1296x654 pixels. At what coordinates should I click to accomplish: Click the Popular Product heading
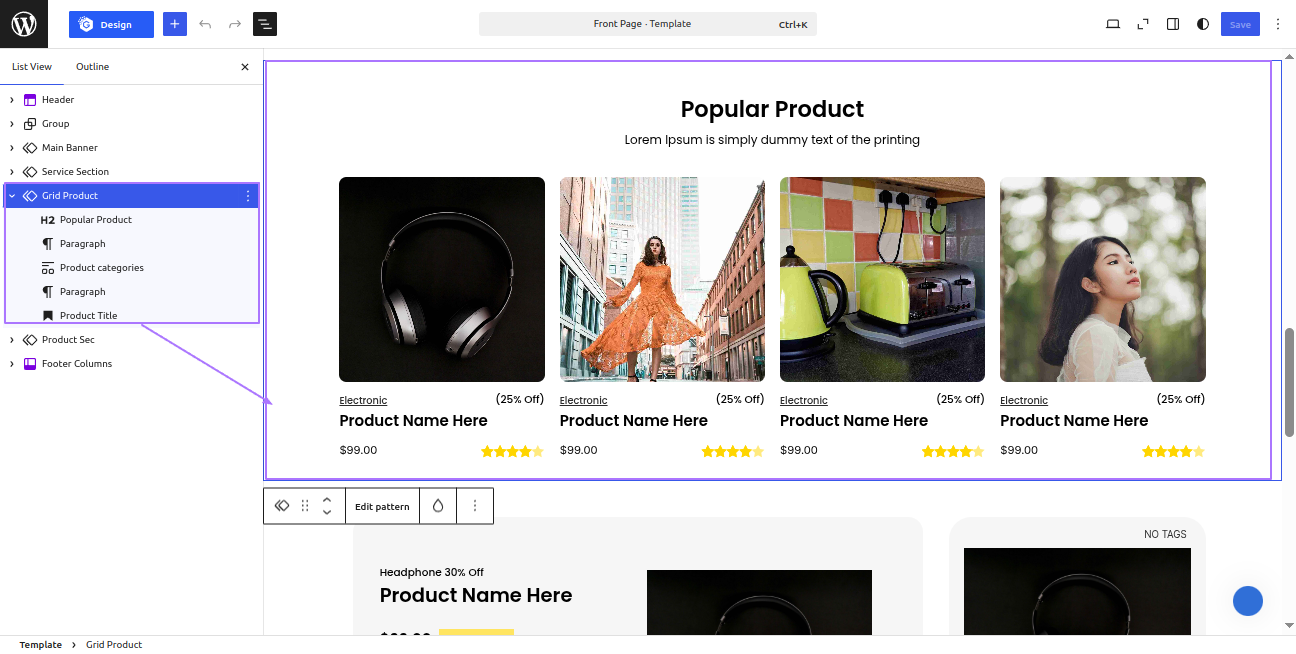click(772, 109)
